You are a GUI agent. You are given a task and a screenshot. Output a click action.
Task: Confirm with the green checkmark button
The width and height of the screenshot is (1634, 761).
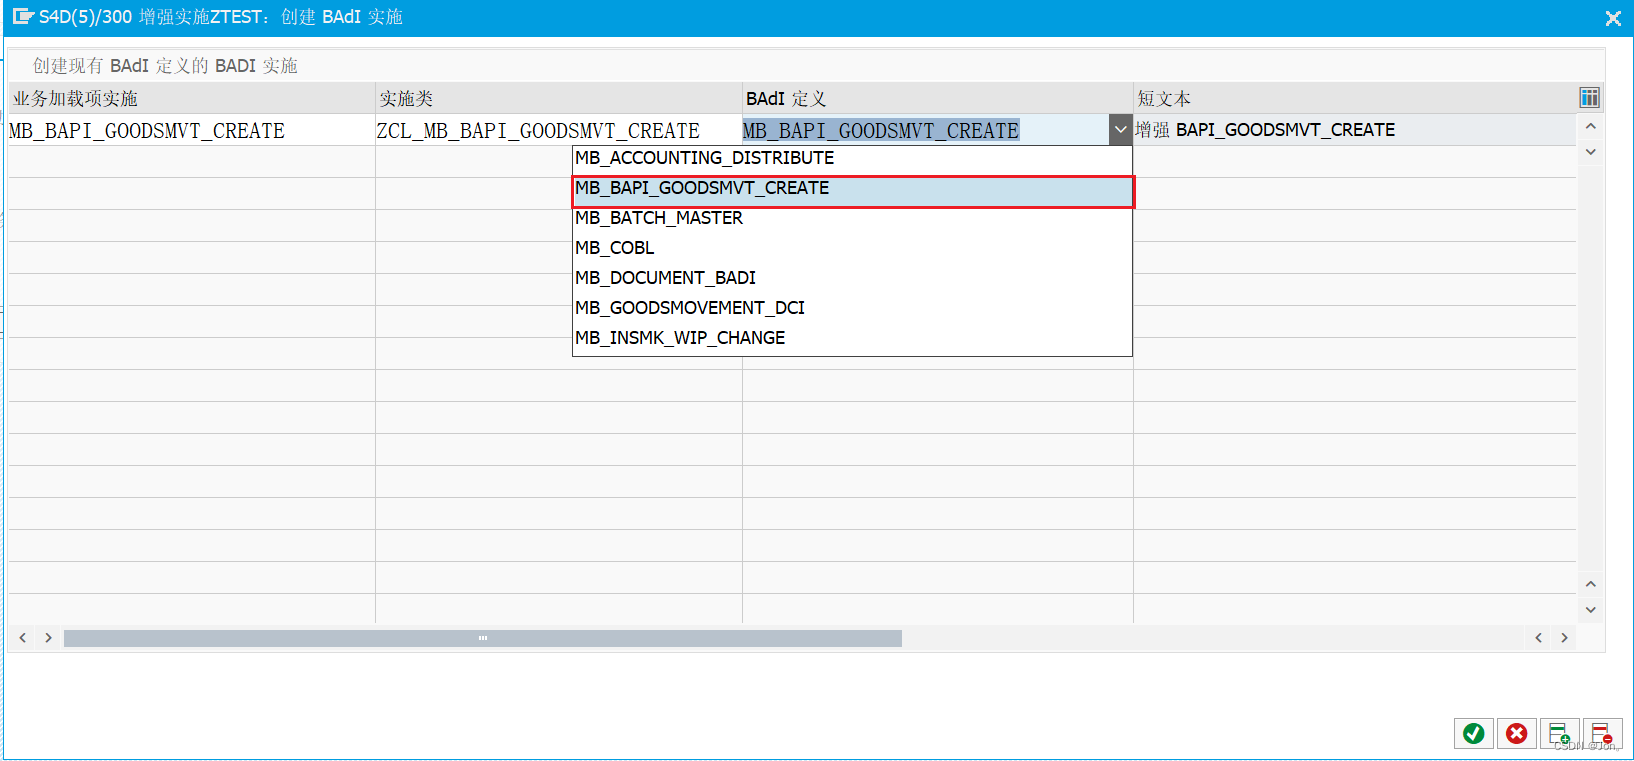1473,734
